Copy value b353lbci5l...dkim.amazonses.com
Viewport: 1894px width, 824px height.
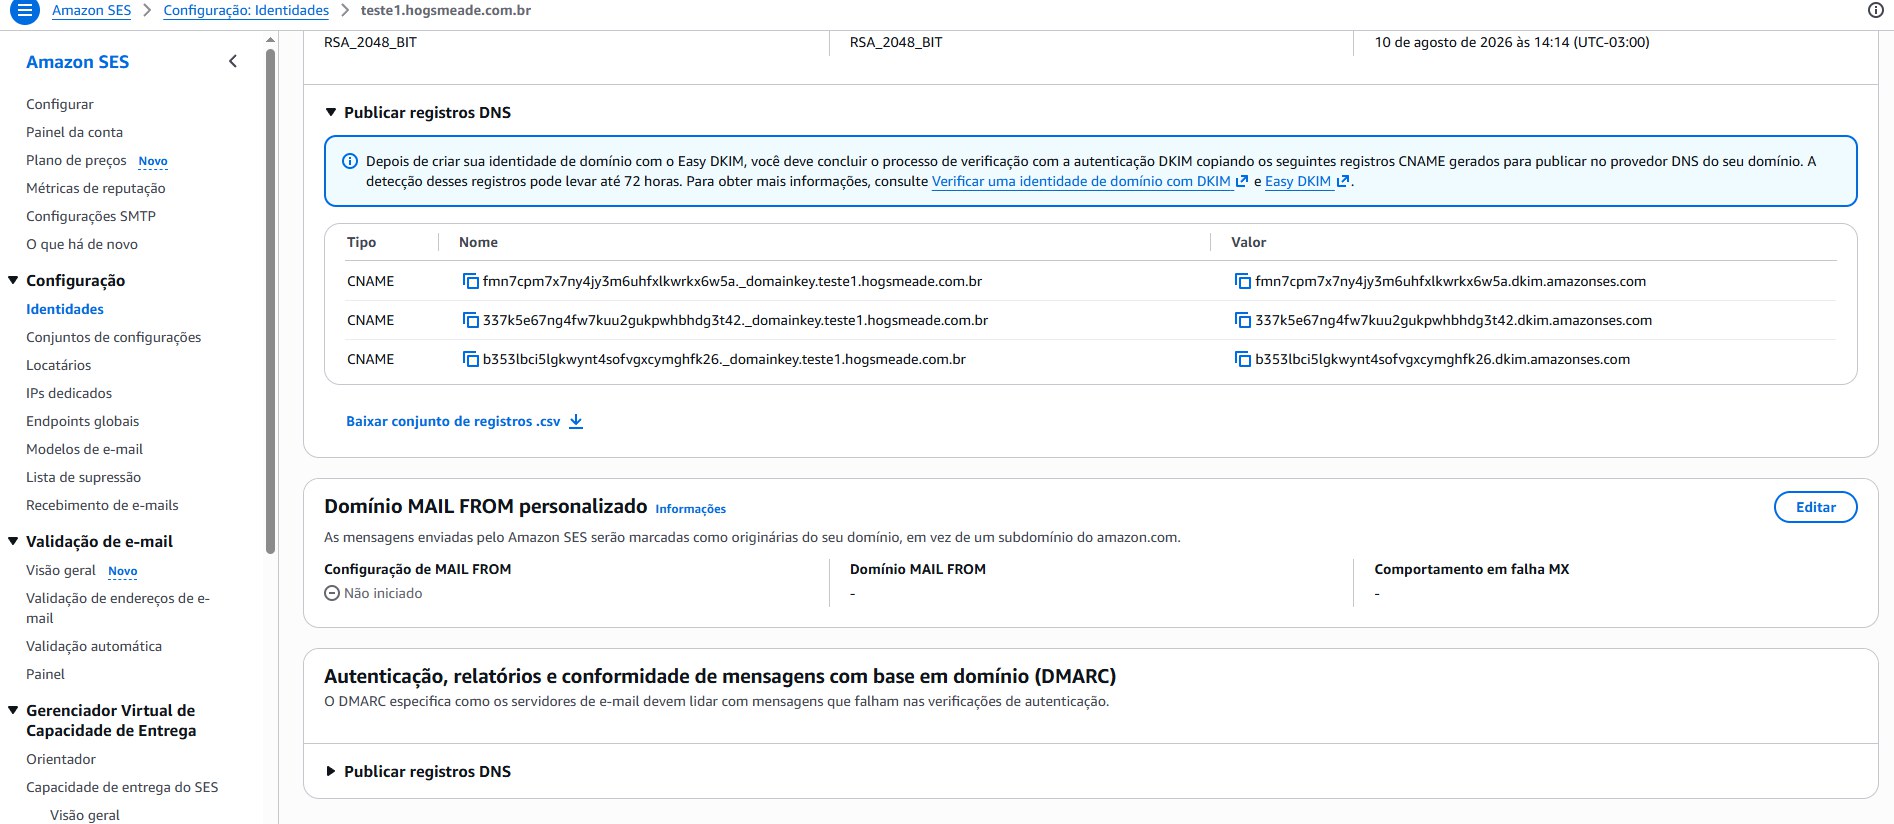1243,360
